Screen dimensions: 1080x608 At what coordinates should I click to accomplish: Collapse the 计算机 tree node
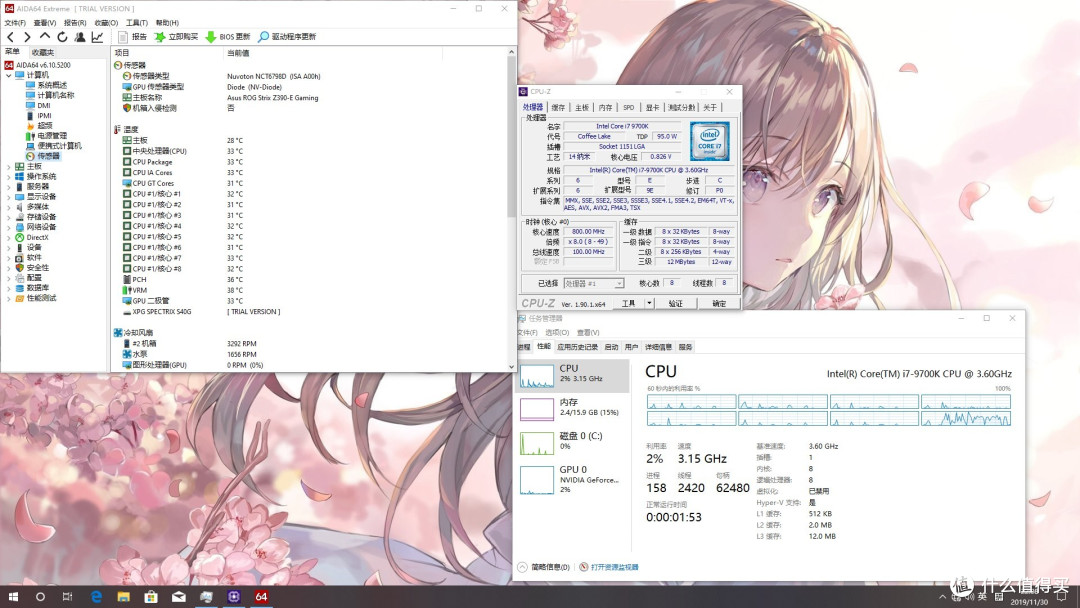pos(9,75)
